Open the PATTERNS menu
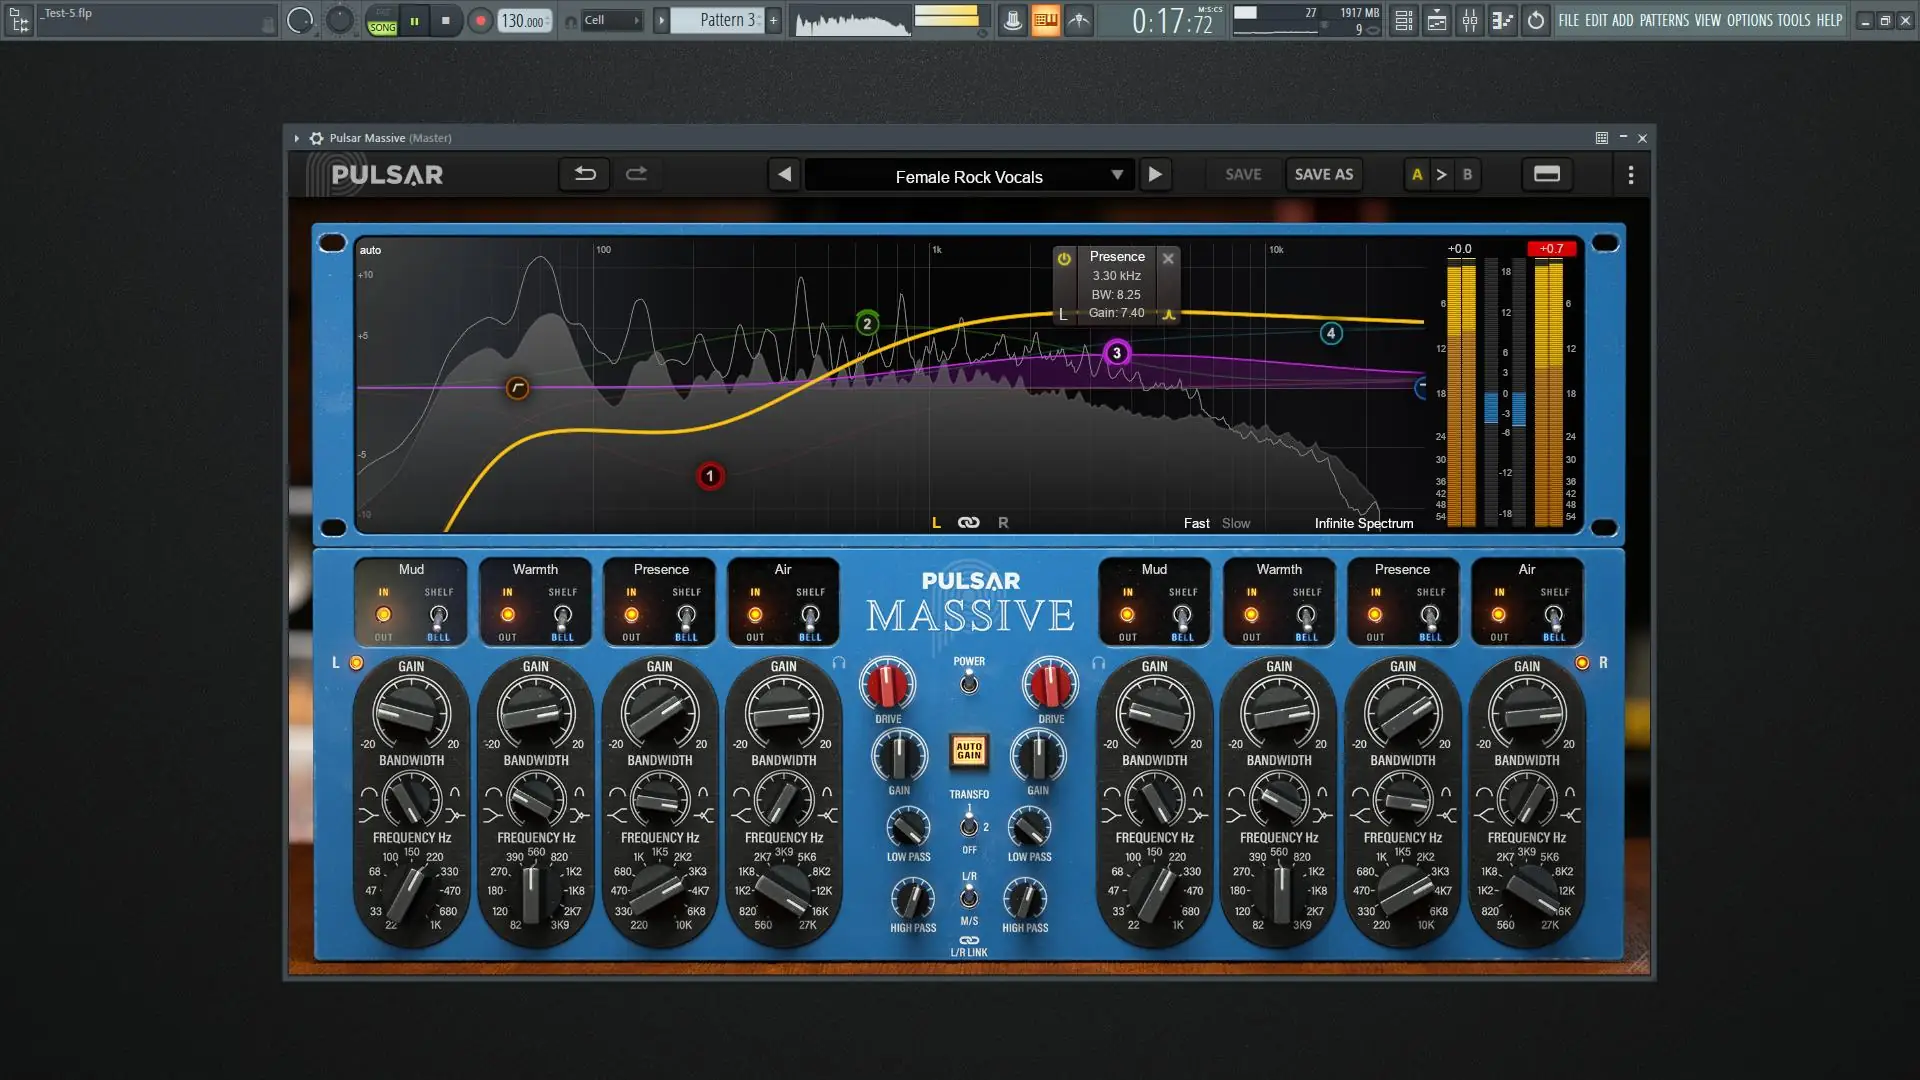Screen dimensions: 1920x1080 click(x=1663, y=20)
